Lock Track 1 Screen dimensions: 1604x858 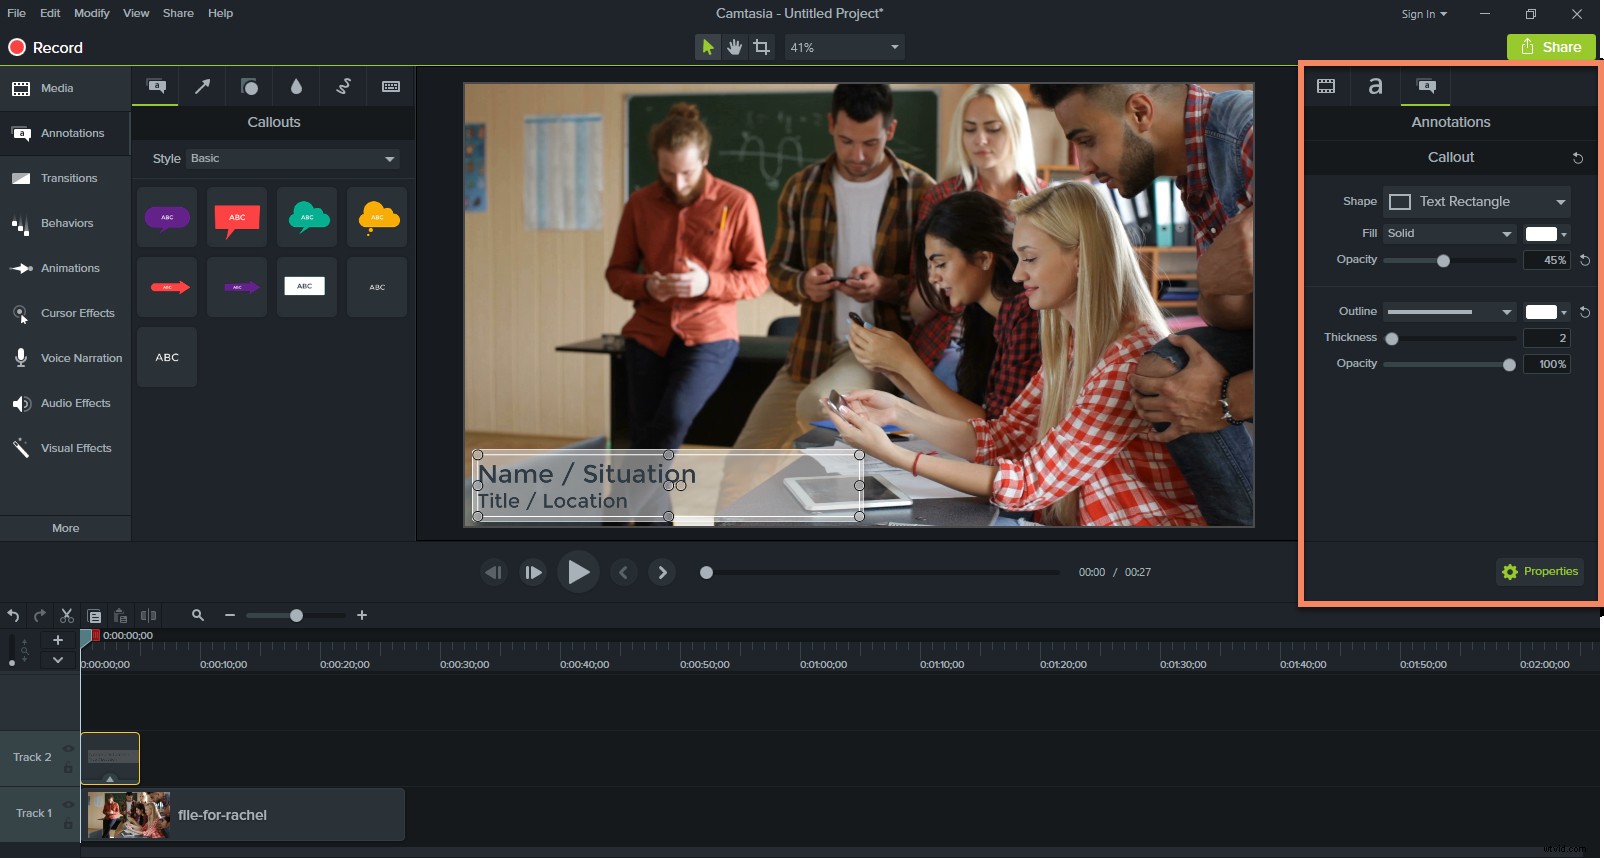pos(68,824)
